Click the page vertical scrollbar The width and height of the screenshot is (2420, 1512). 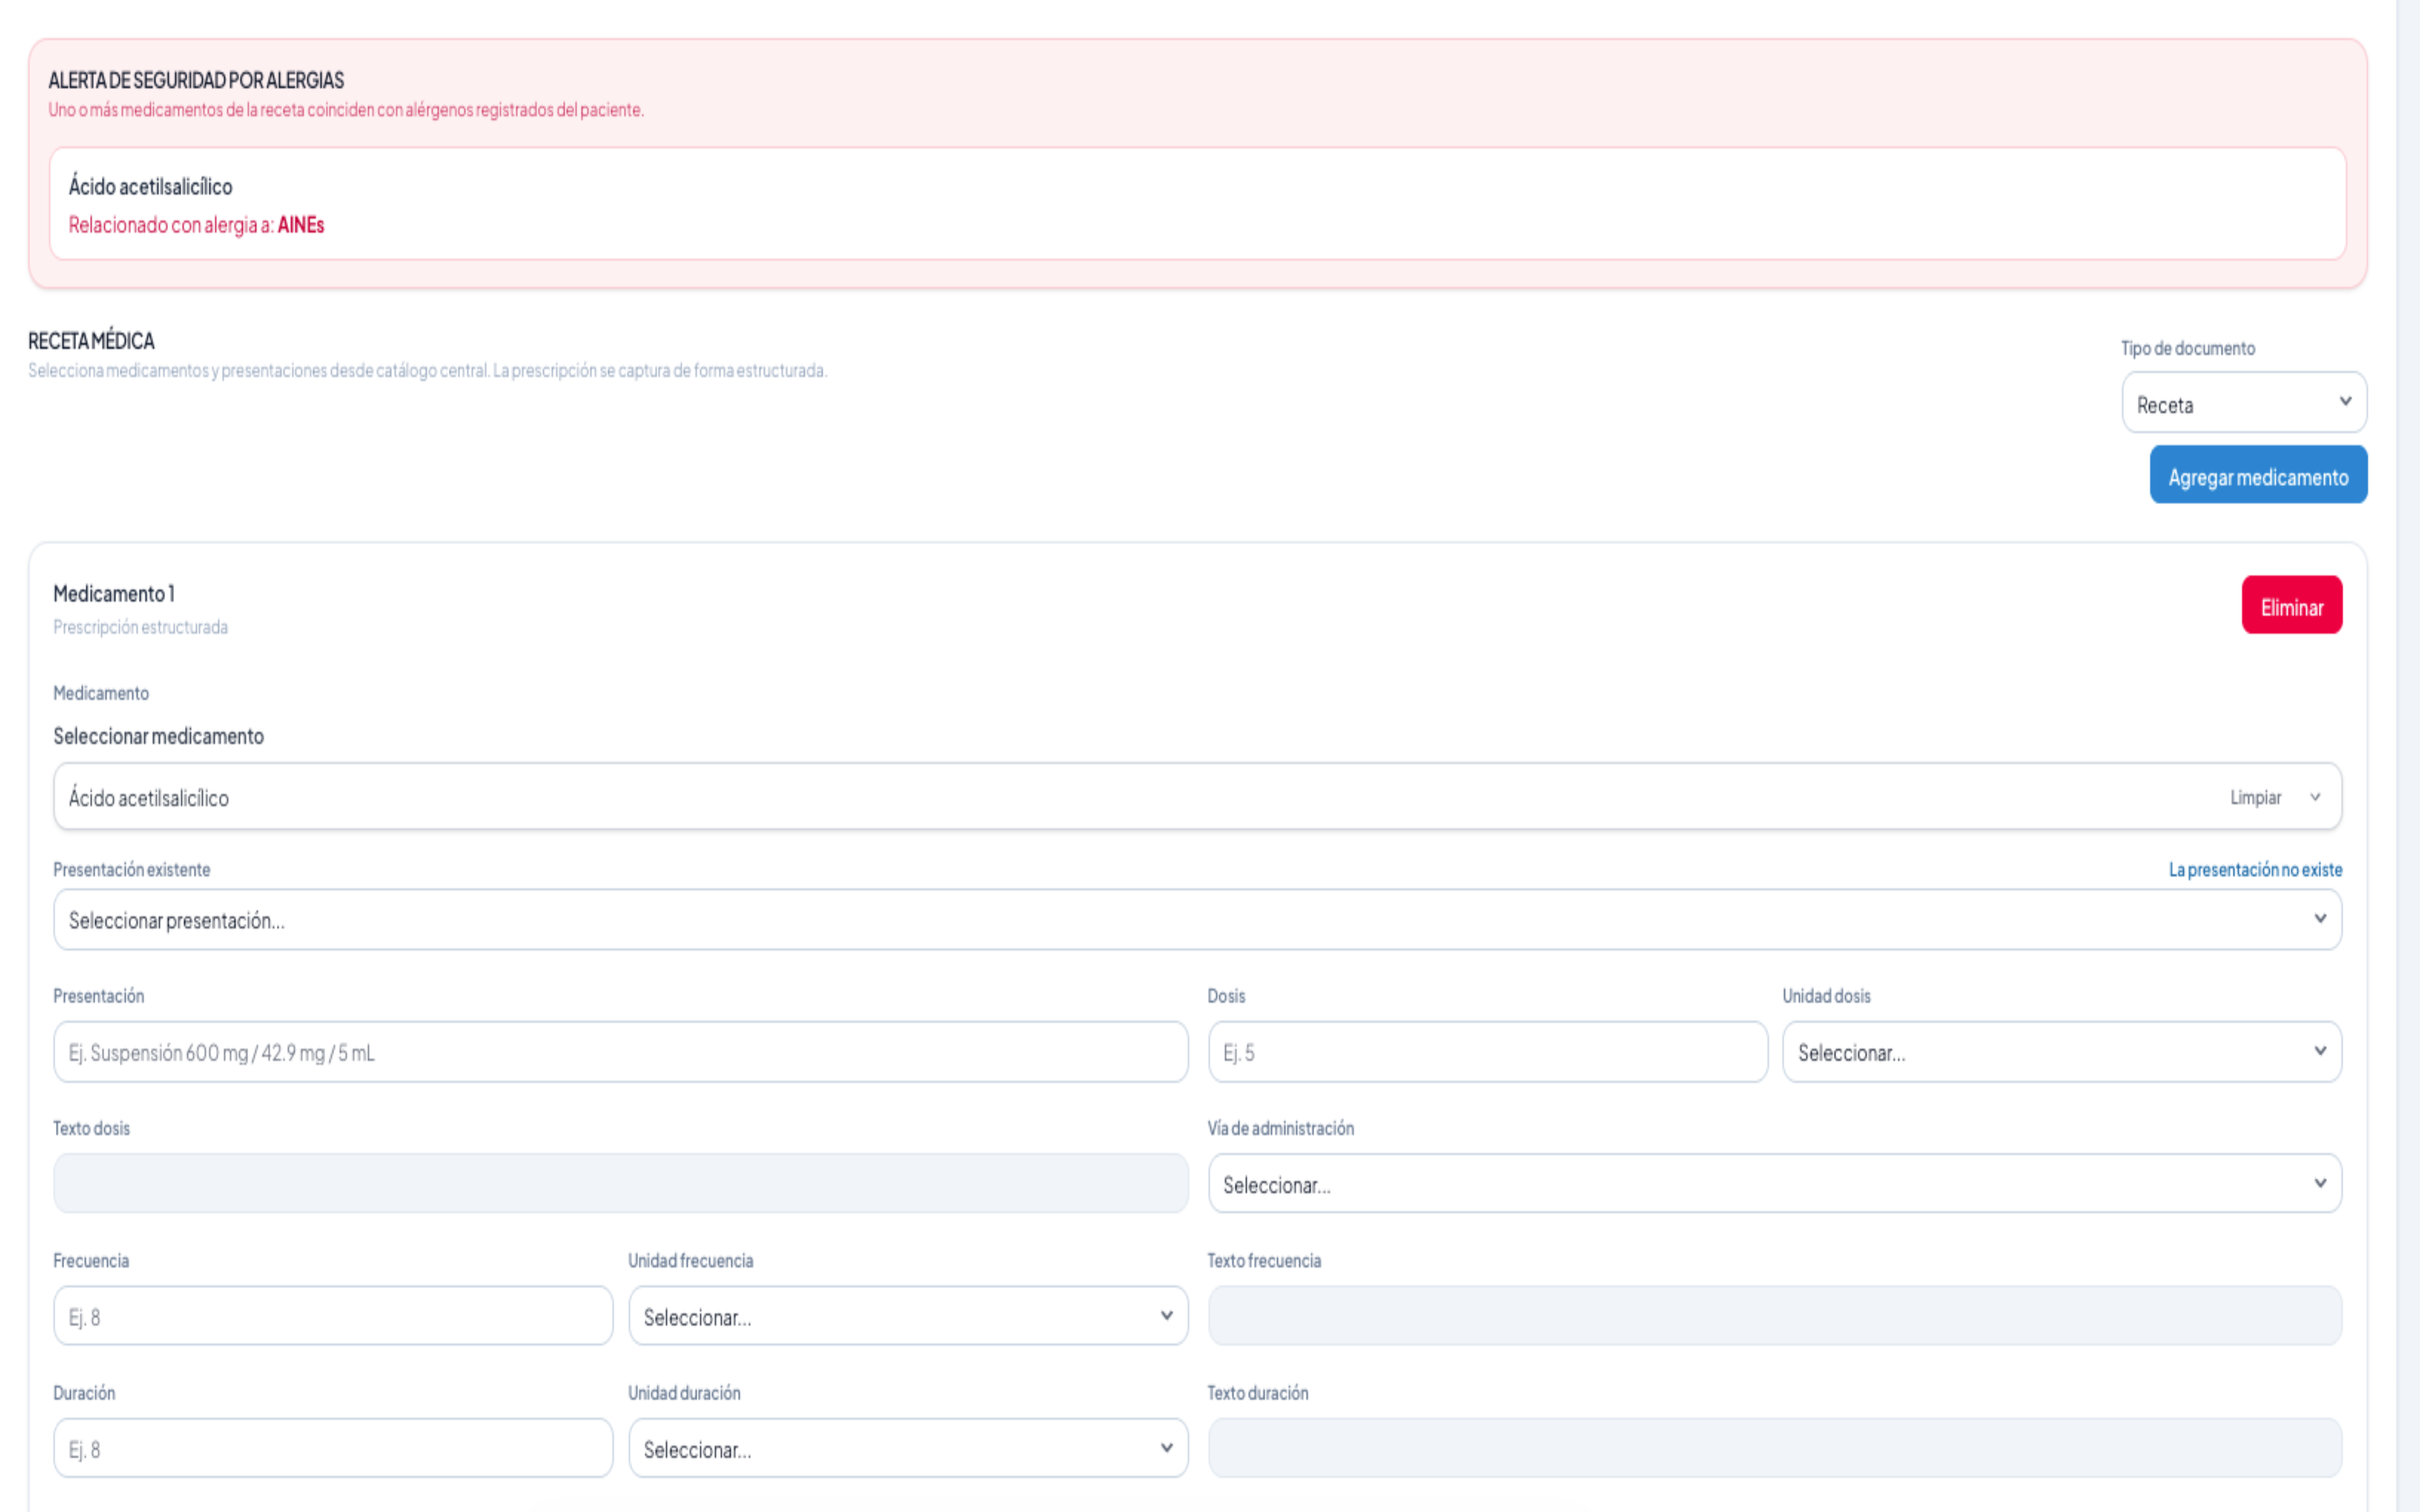[2407, 756]
